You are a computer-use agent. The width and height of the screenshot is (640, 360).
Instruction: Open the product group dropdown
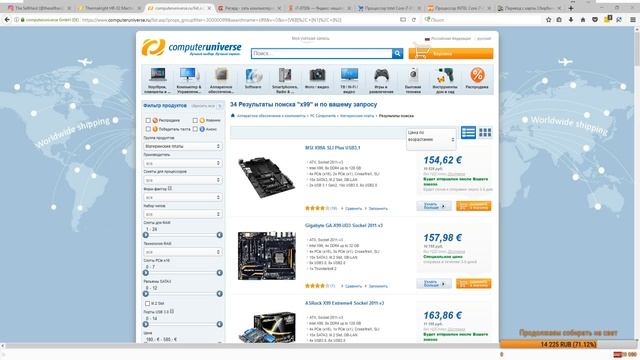(x=182, y=146)
